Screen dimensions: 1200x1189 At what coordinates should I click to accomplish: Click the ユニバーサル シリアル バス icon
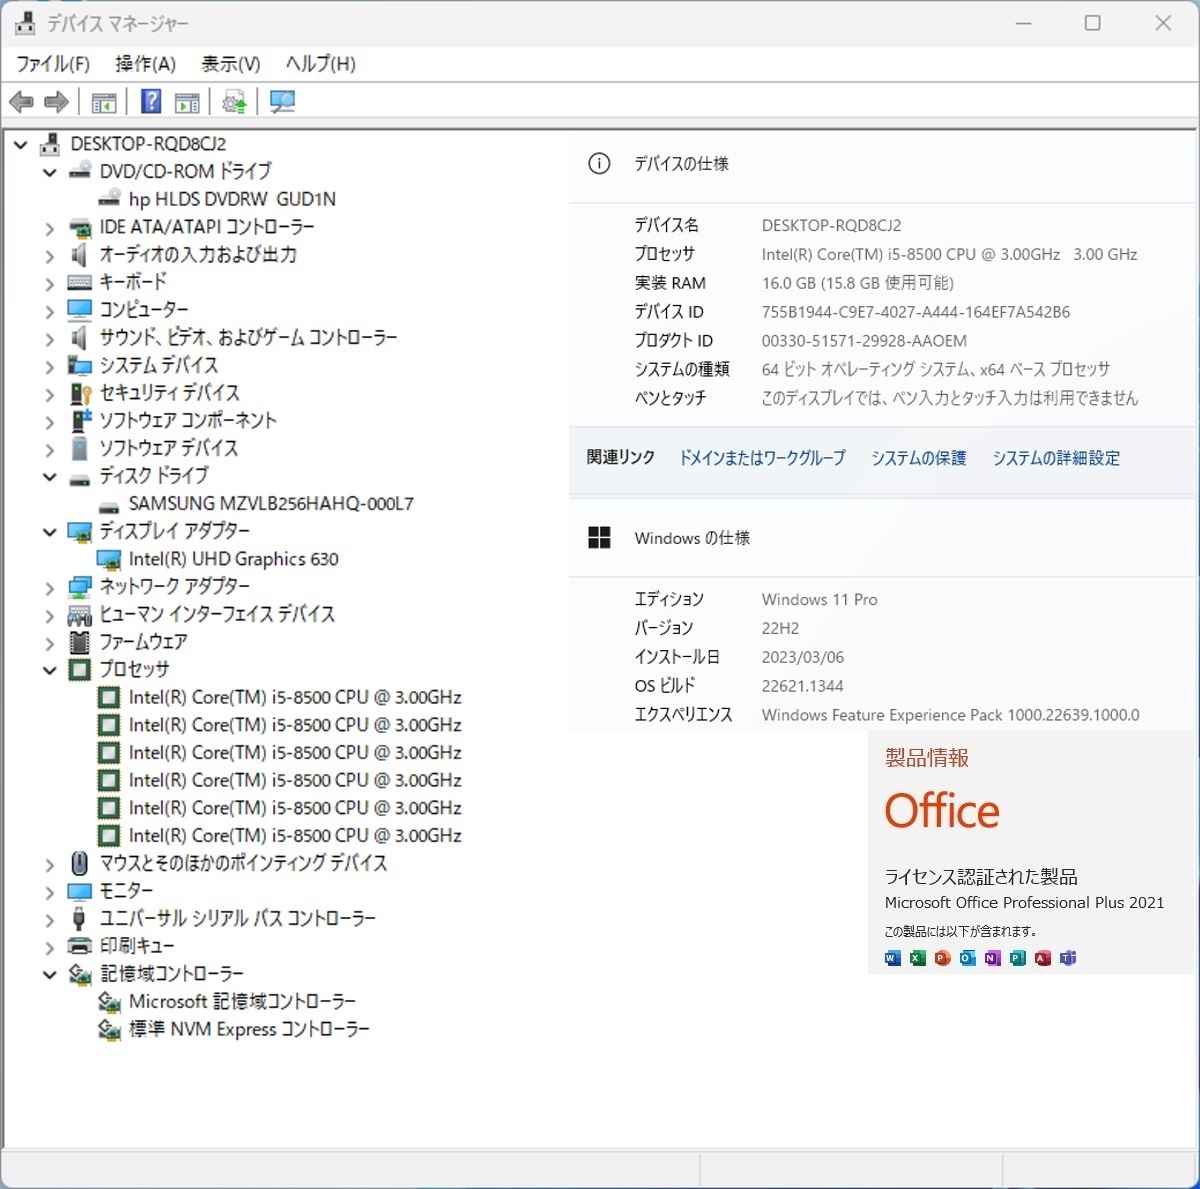pyautogui.click(x=80, y=918)
